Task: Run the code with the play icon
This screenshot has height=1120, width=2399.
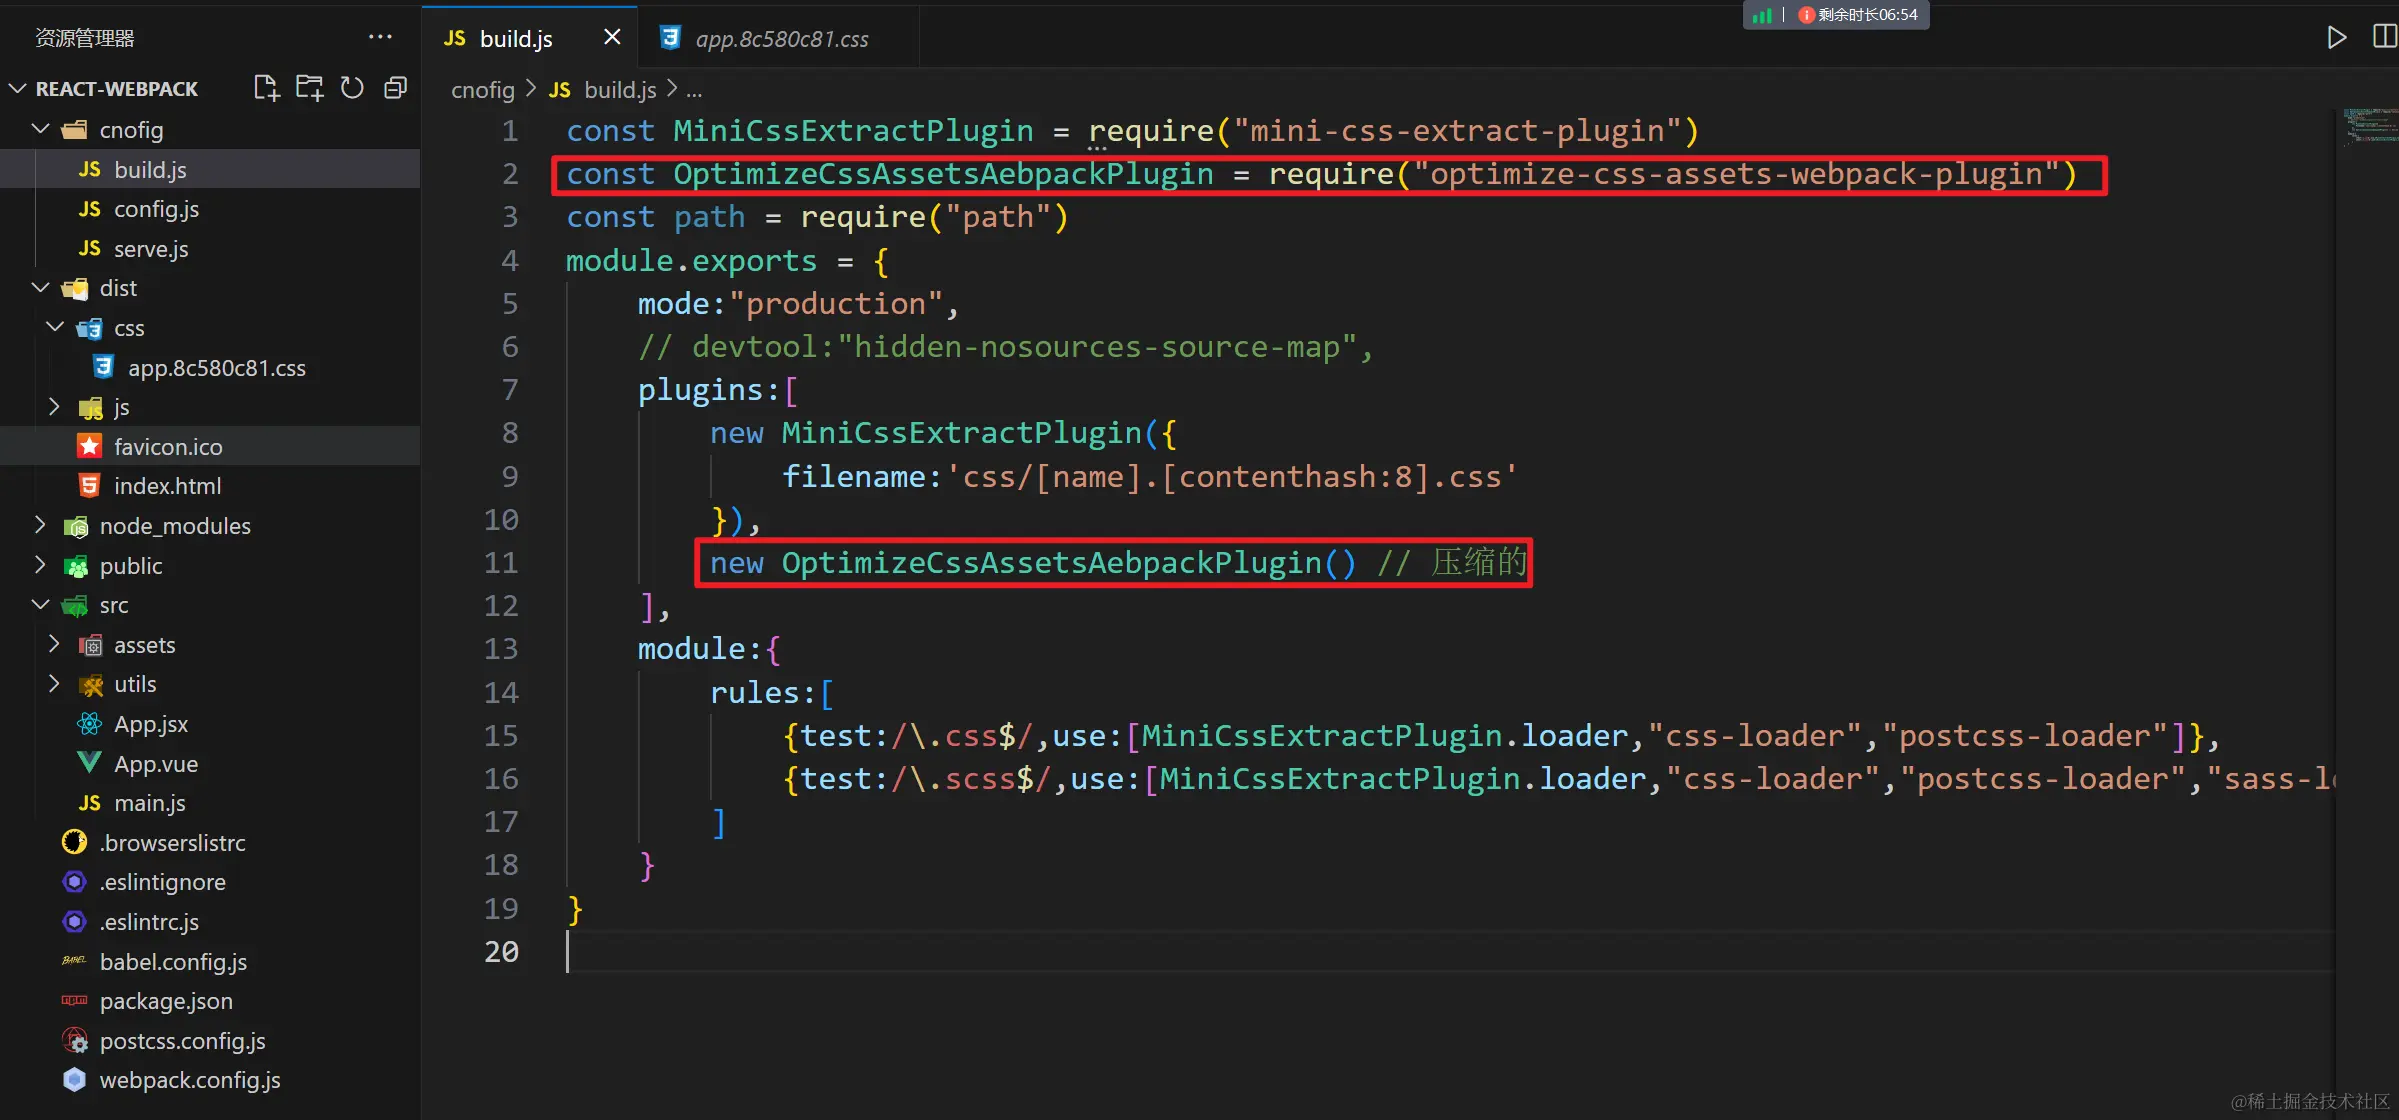Action: [2336, 38]
